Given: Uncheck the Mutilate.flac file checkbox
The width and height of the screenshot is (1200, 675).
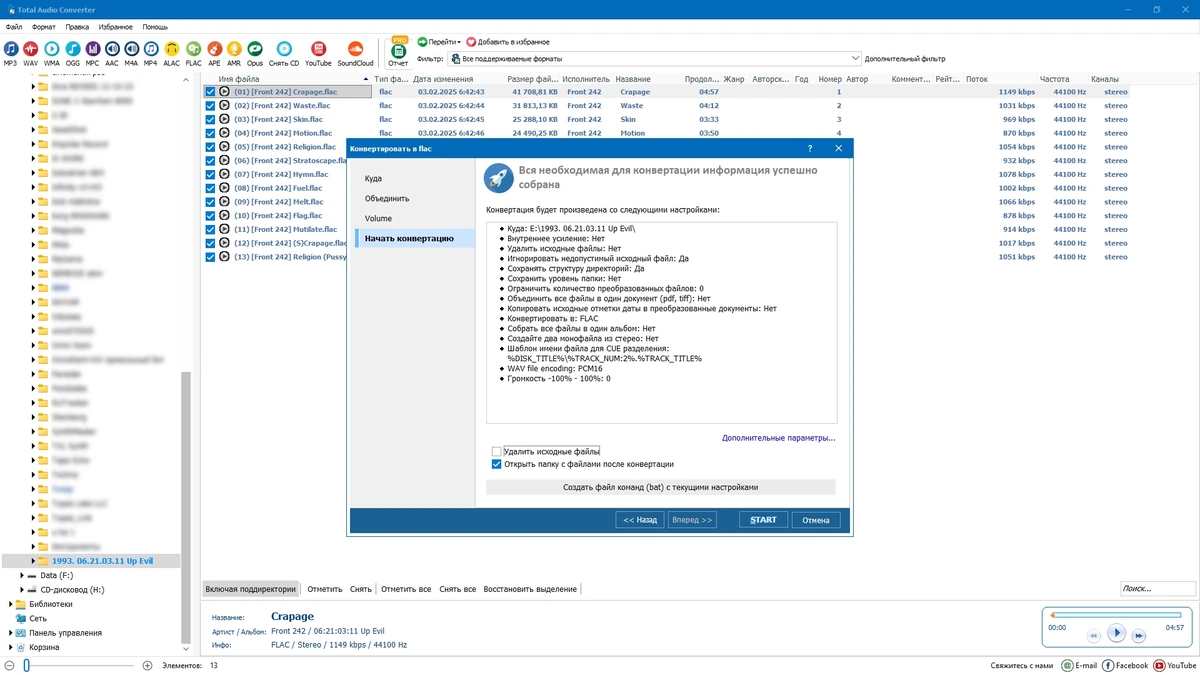Looking at the screenshot, I should (x=210, y=229).
